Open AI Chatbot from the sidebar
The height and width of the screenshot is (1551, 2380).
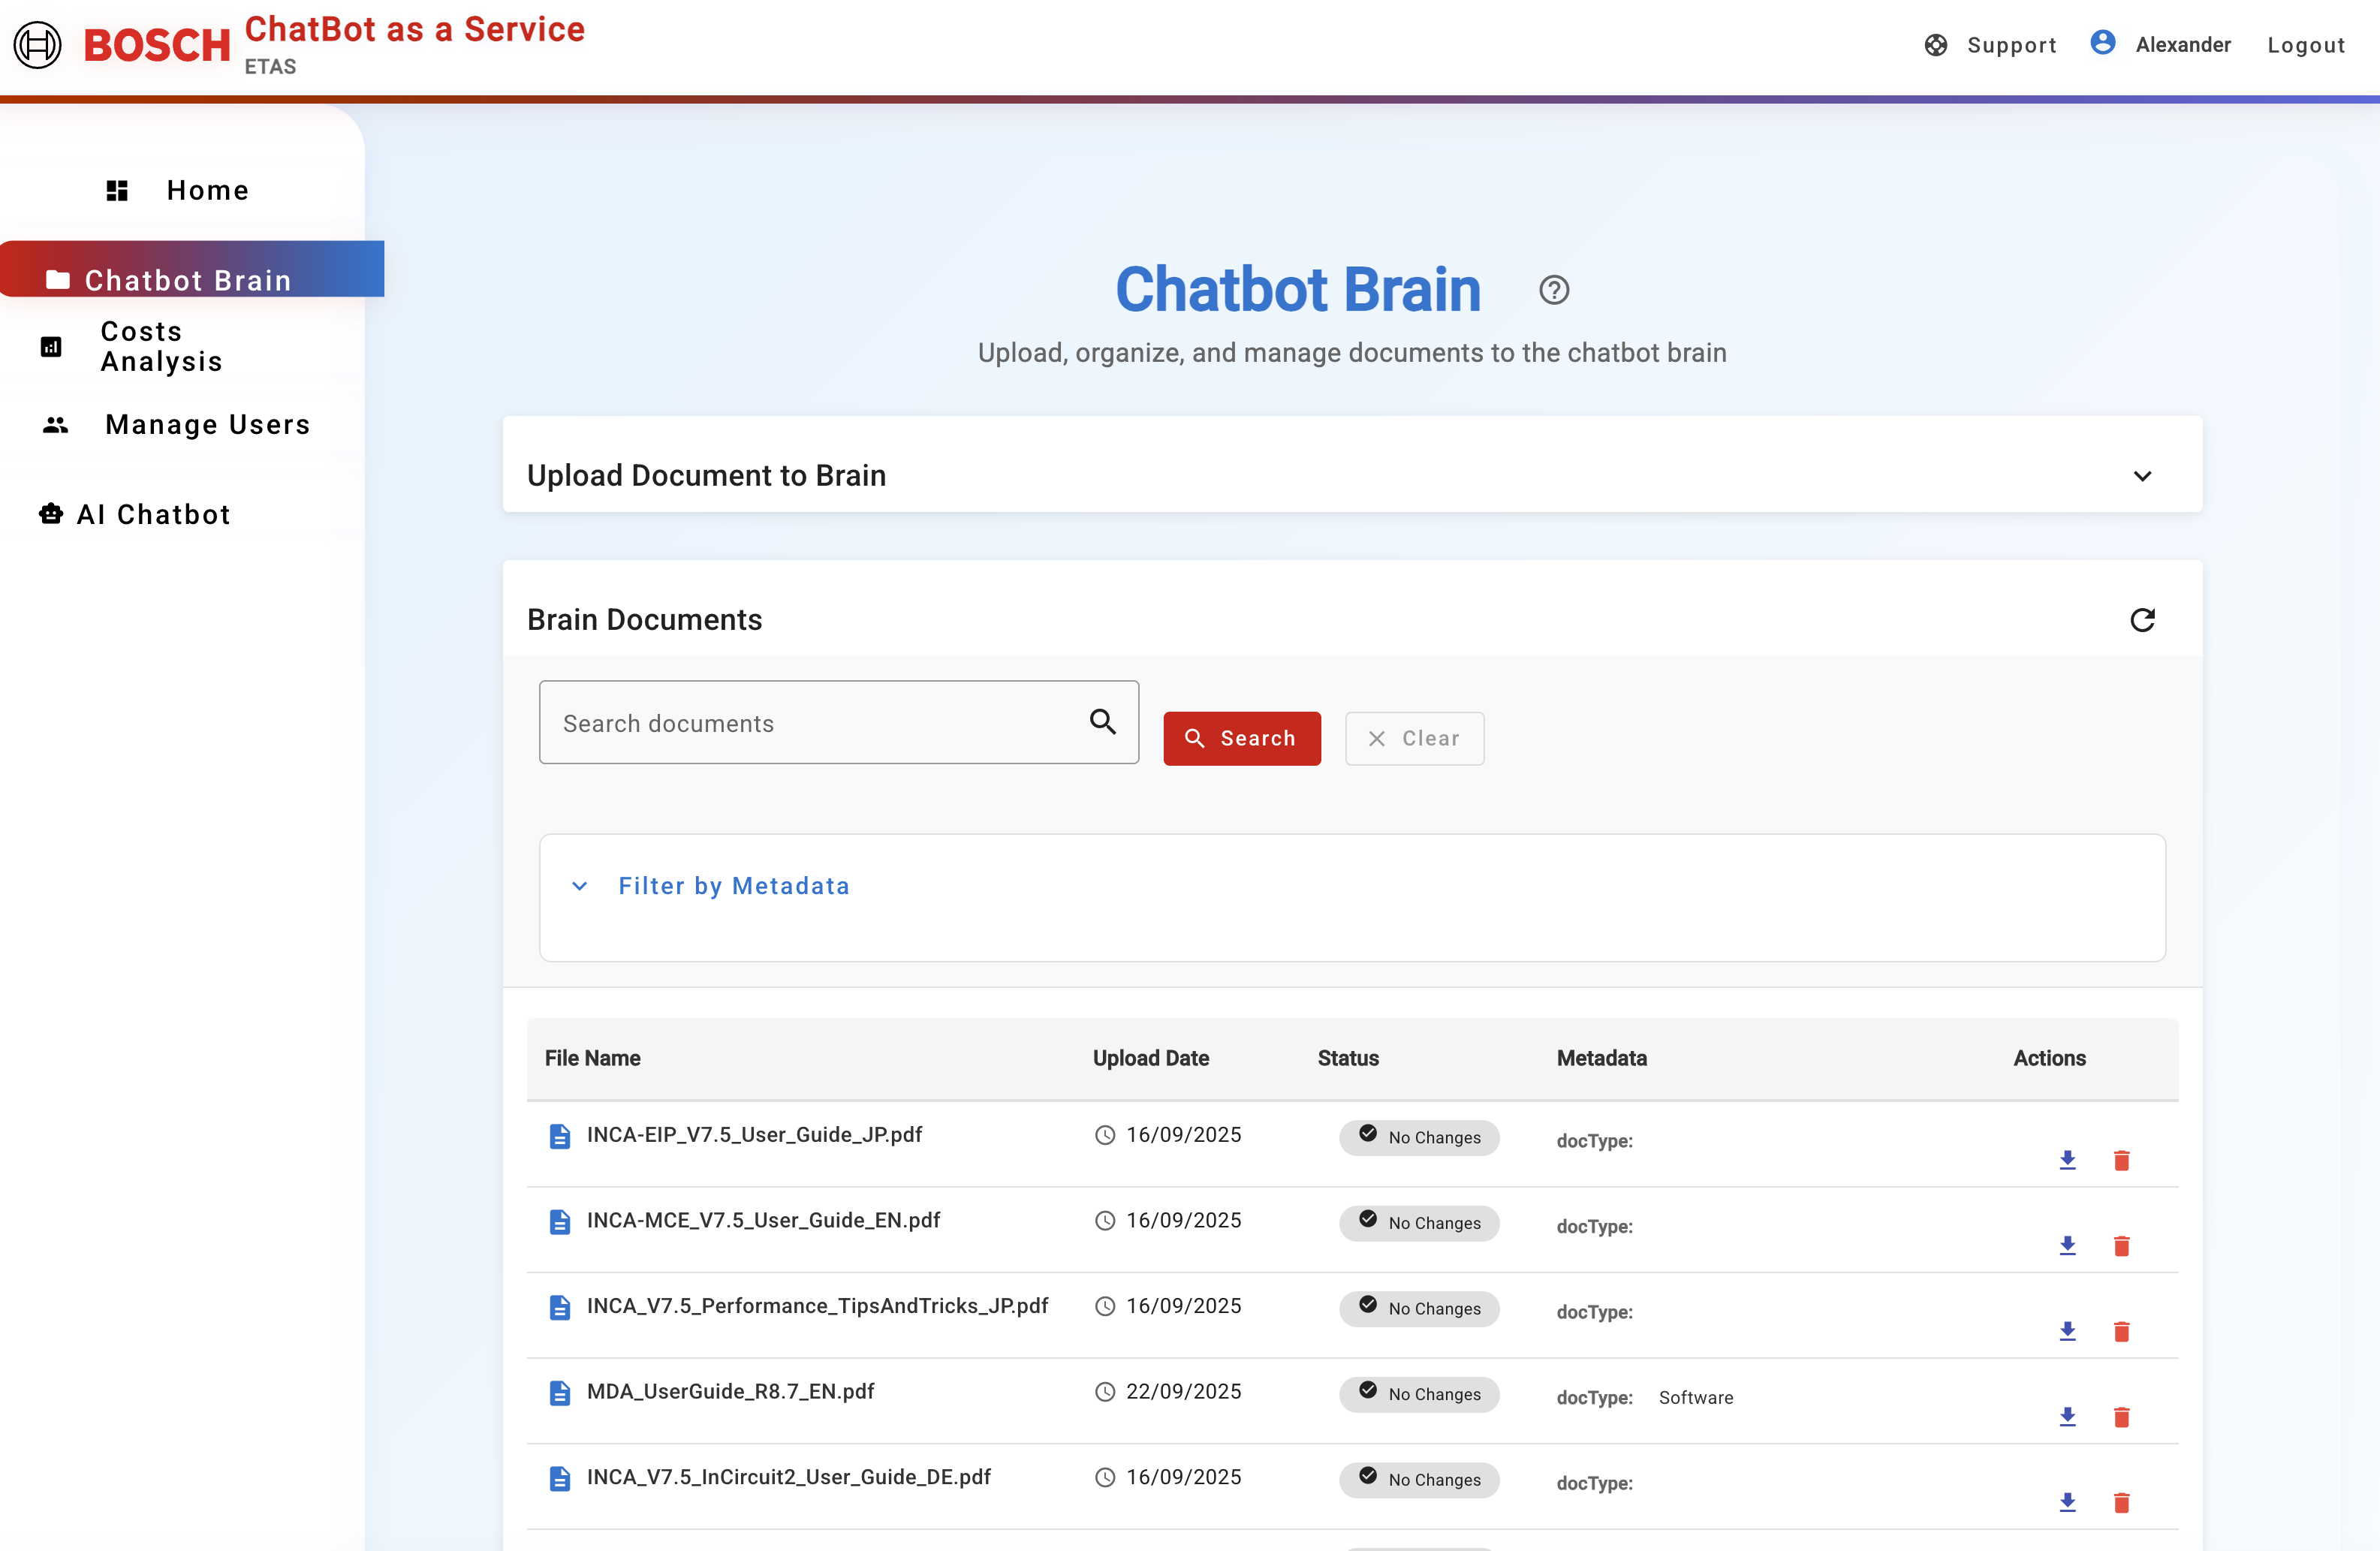click(x=153, y=514)
